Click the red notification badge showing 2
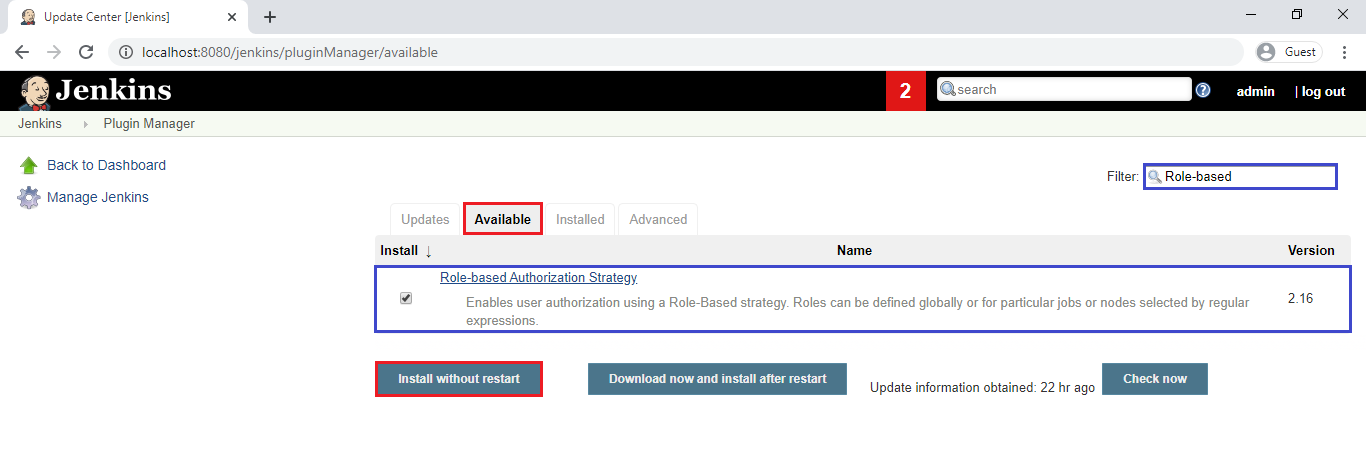1366x472 pixels. coord(906,91)
